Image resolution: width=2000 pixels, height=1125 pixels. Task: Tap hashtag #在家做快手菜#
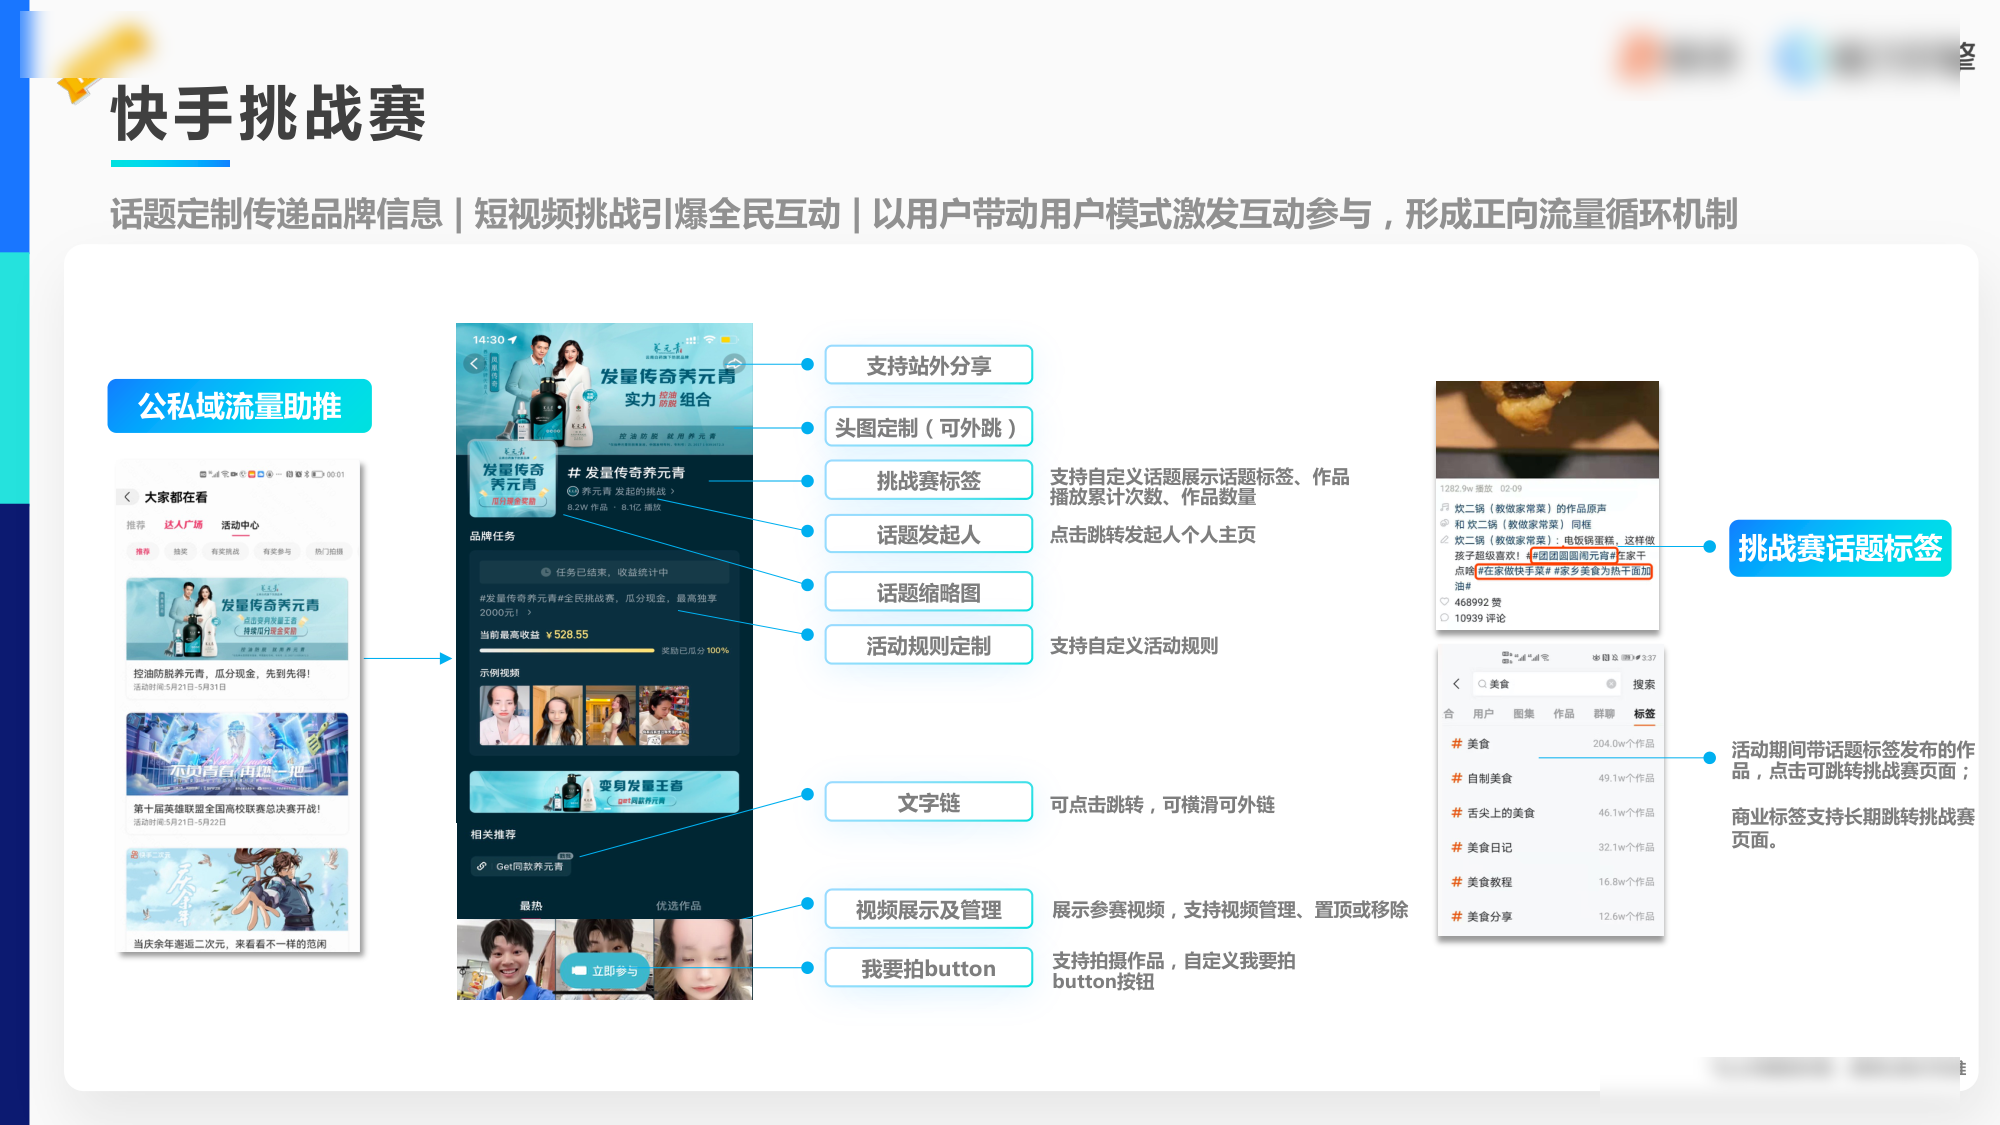[x=1514, y=571]
